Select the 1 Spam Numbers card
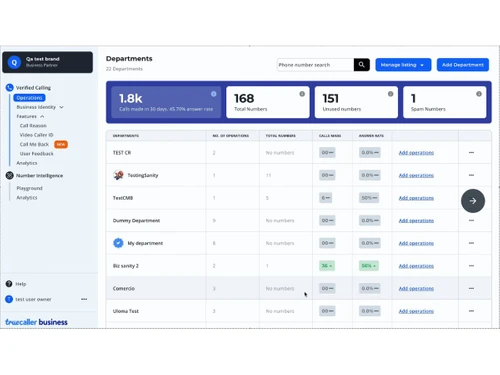 tap(444, 102)
